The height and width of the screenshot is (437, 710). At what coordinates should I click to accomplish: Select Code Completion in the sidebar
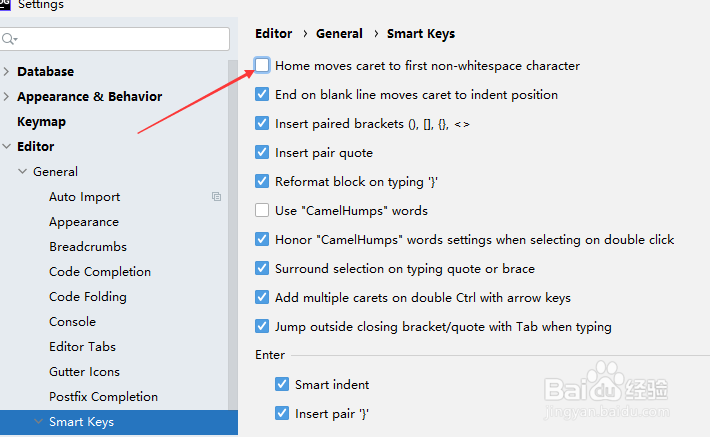100,272
